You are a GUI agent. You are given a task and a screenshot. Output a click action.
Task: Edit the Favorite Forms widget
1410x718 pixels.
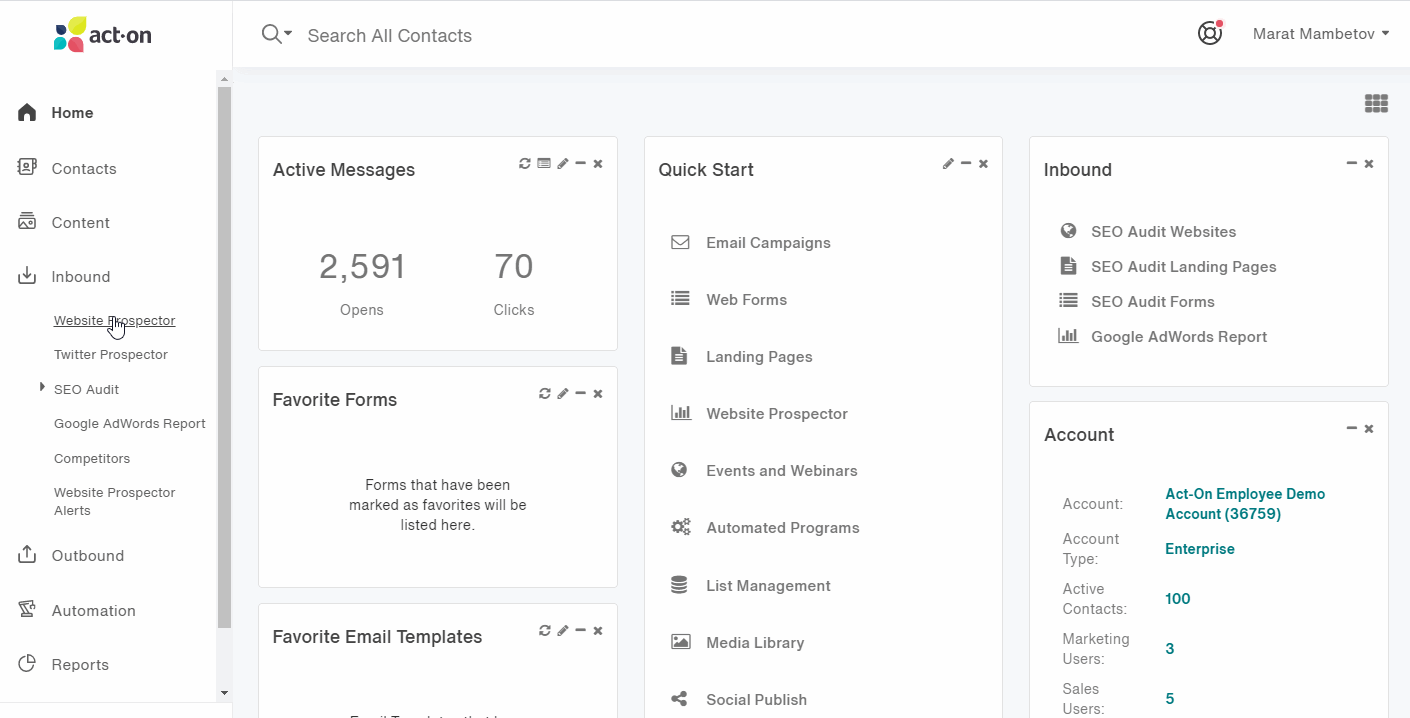563,393
